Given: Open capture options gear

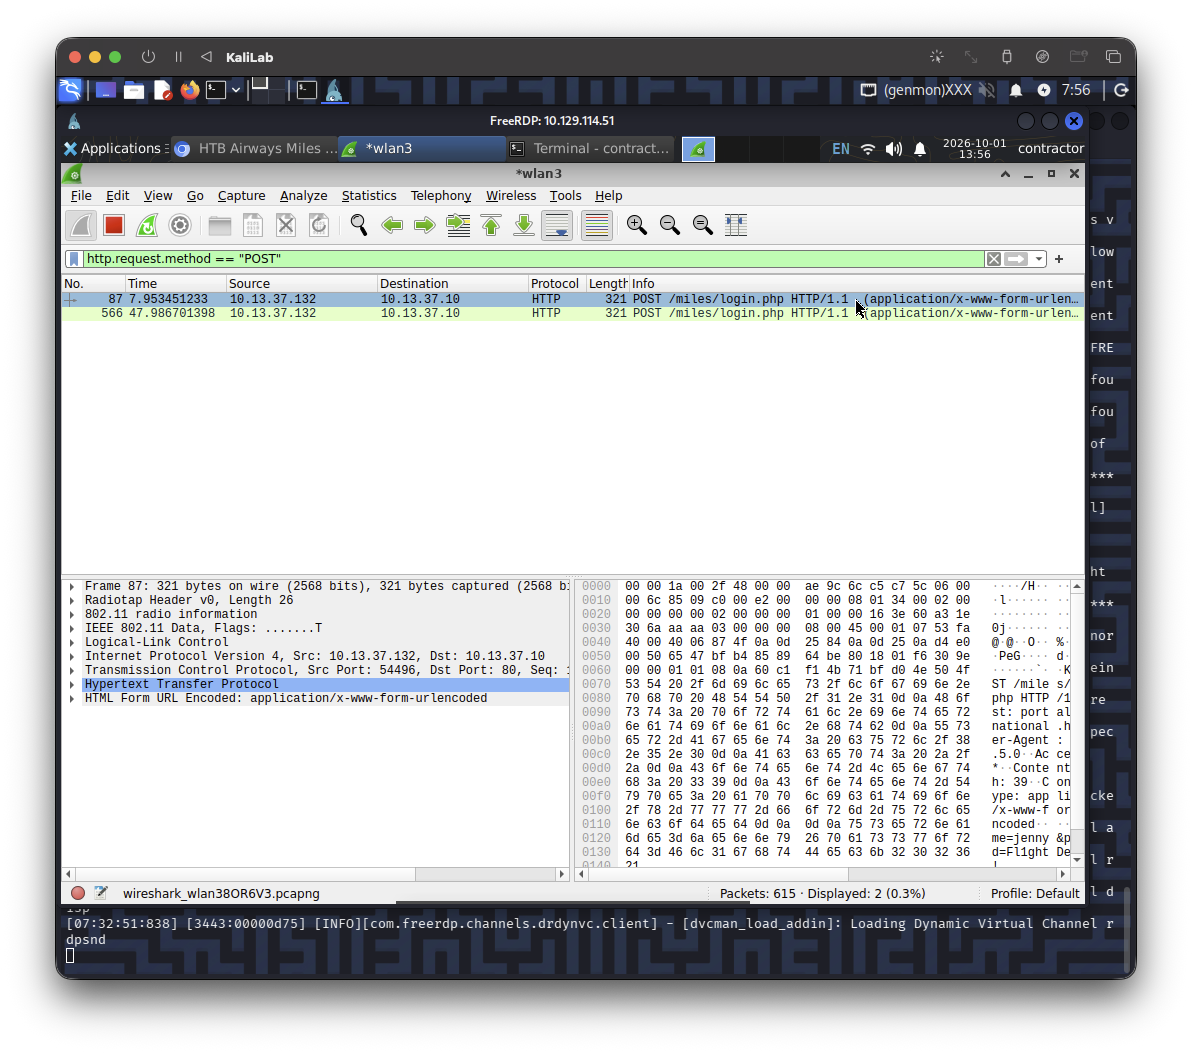Looking at the screenshot, I should click(x=180, y=225).
